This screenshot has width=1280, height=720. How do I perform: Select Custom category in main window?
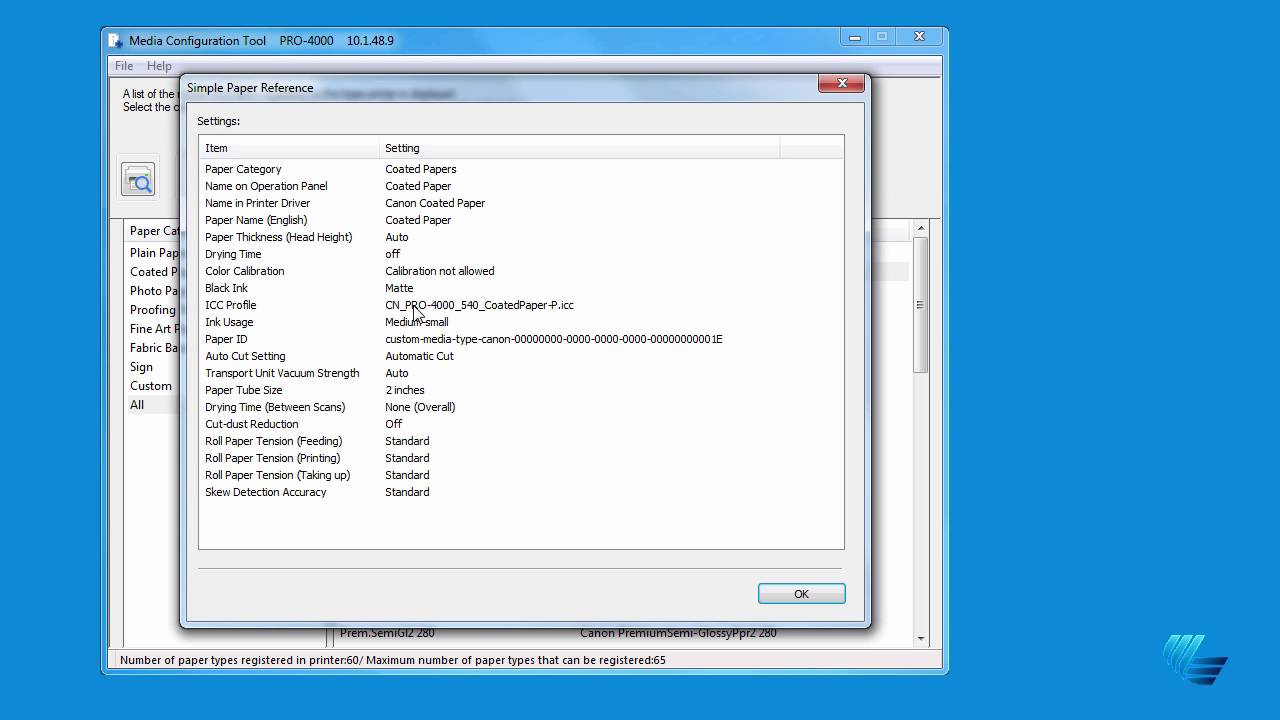tap(151, 386)
